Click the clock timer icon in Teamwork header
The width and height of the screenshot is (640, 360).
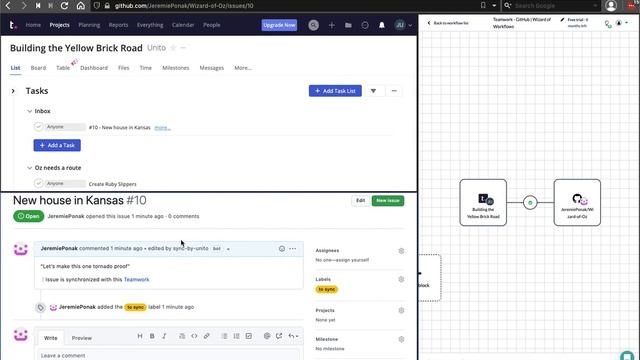[365, 25]
